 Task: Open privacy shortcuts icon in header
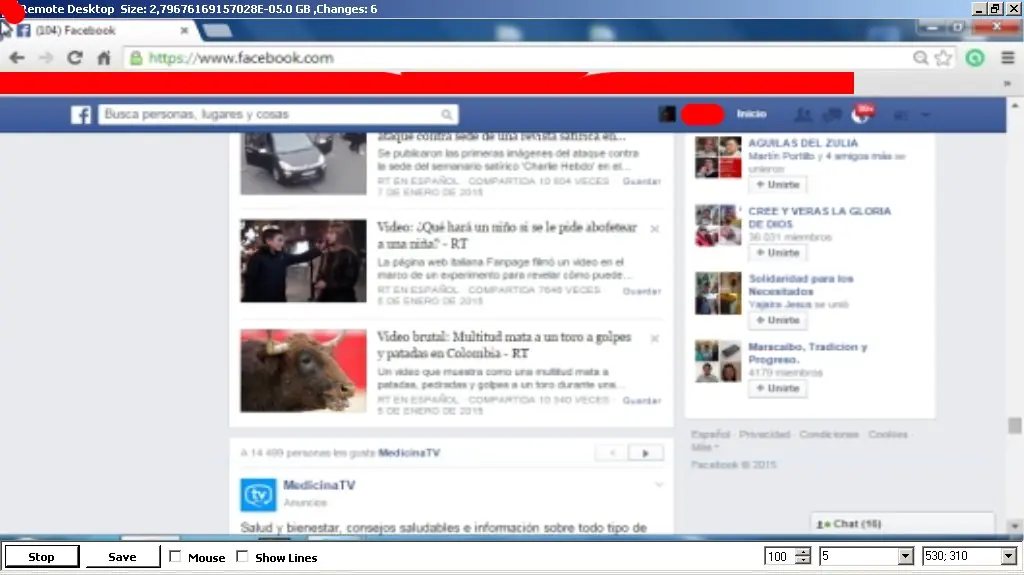[x=901, y=115]
